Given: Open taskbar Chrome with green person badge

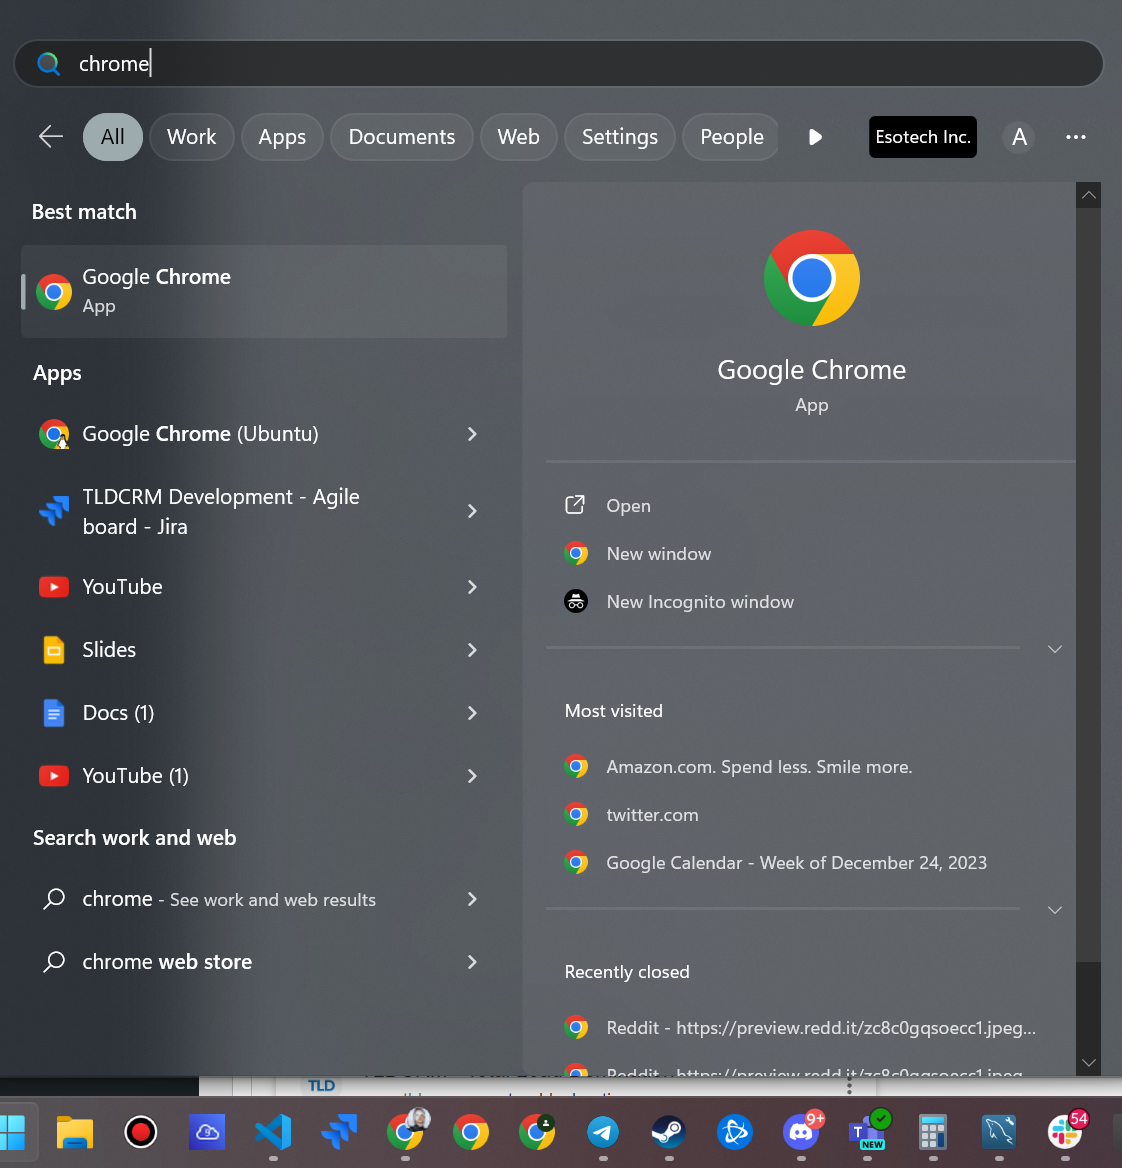Looking at the screenshot, I should coord(537,1132).
